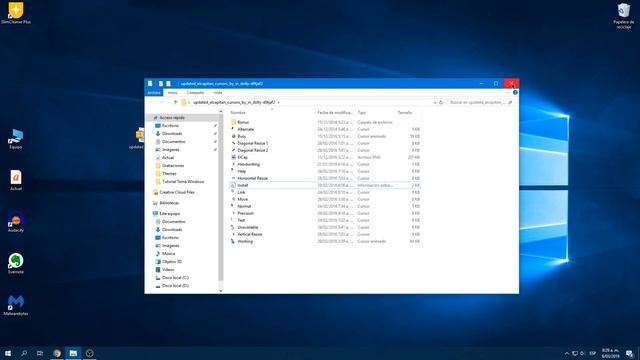This screenshot has height=360, width=640.
Task: Go up one folder level
Action: click(176, 102)
